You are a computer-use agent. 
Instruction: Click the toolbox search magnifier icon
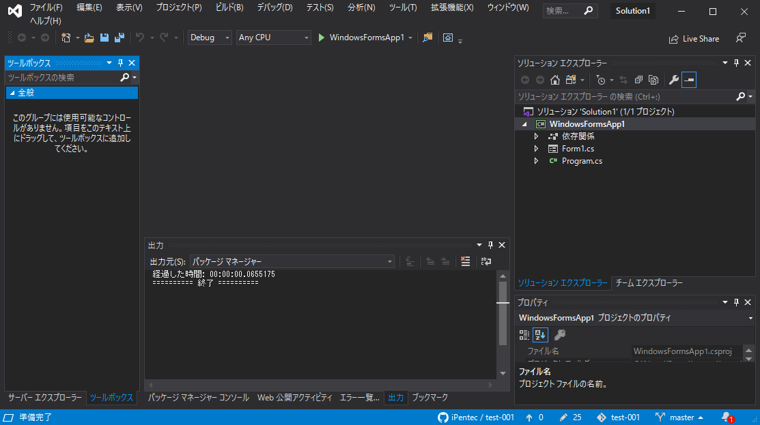coord(125,77)
